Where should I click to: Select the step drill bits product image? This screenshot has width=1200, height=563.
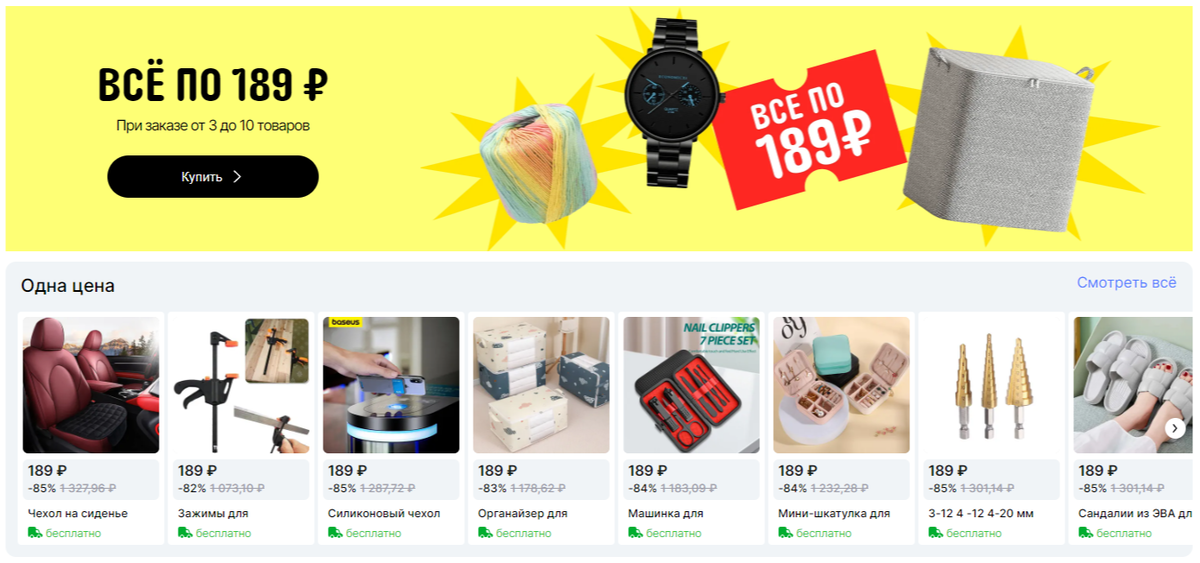(x=991, y=385)
